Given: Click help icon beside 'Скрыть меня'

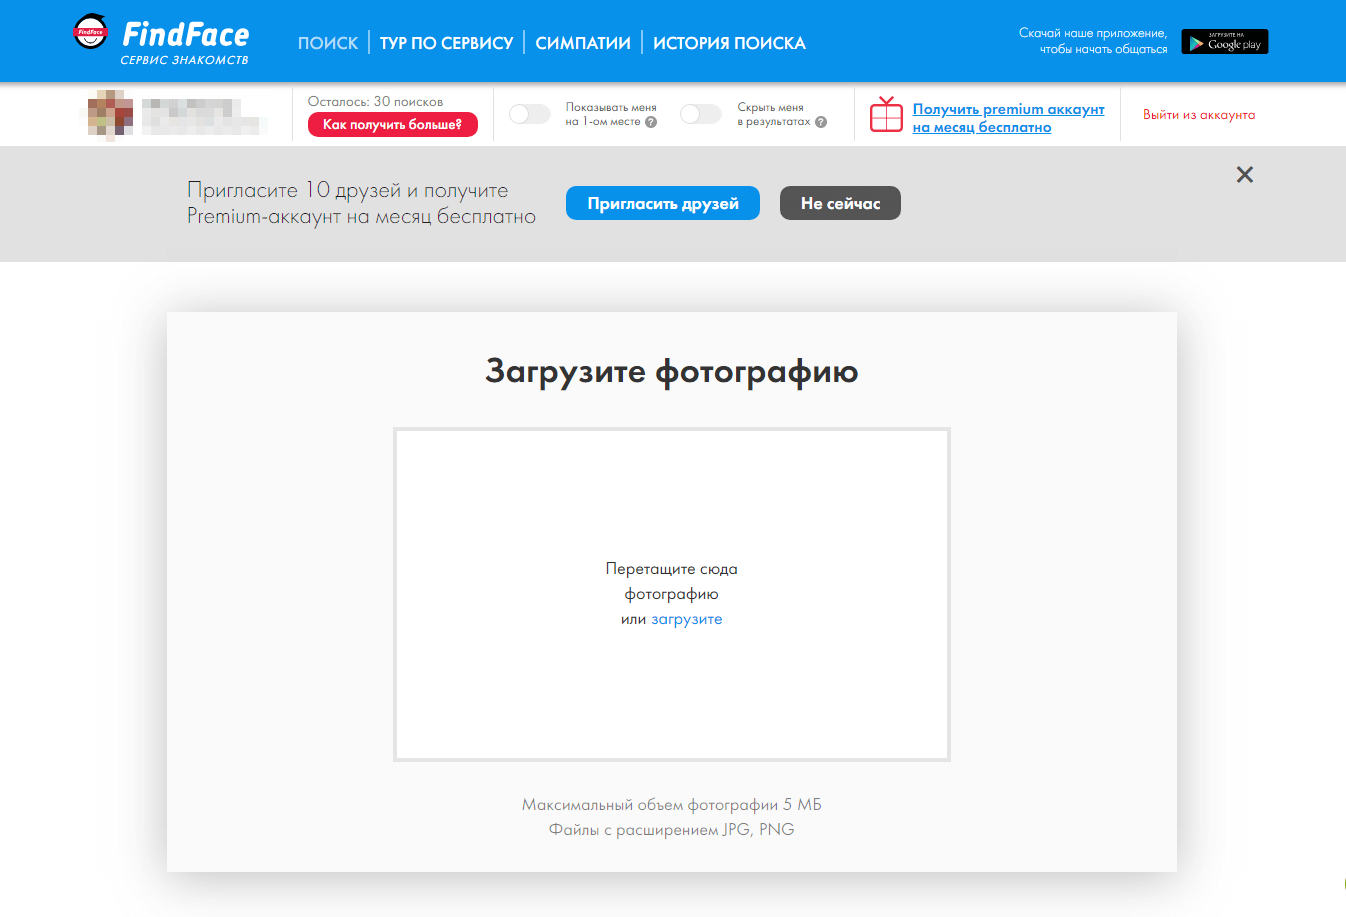Looking at the screenshot, I should tap(821, 122).
